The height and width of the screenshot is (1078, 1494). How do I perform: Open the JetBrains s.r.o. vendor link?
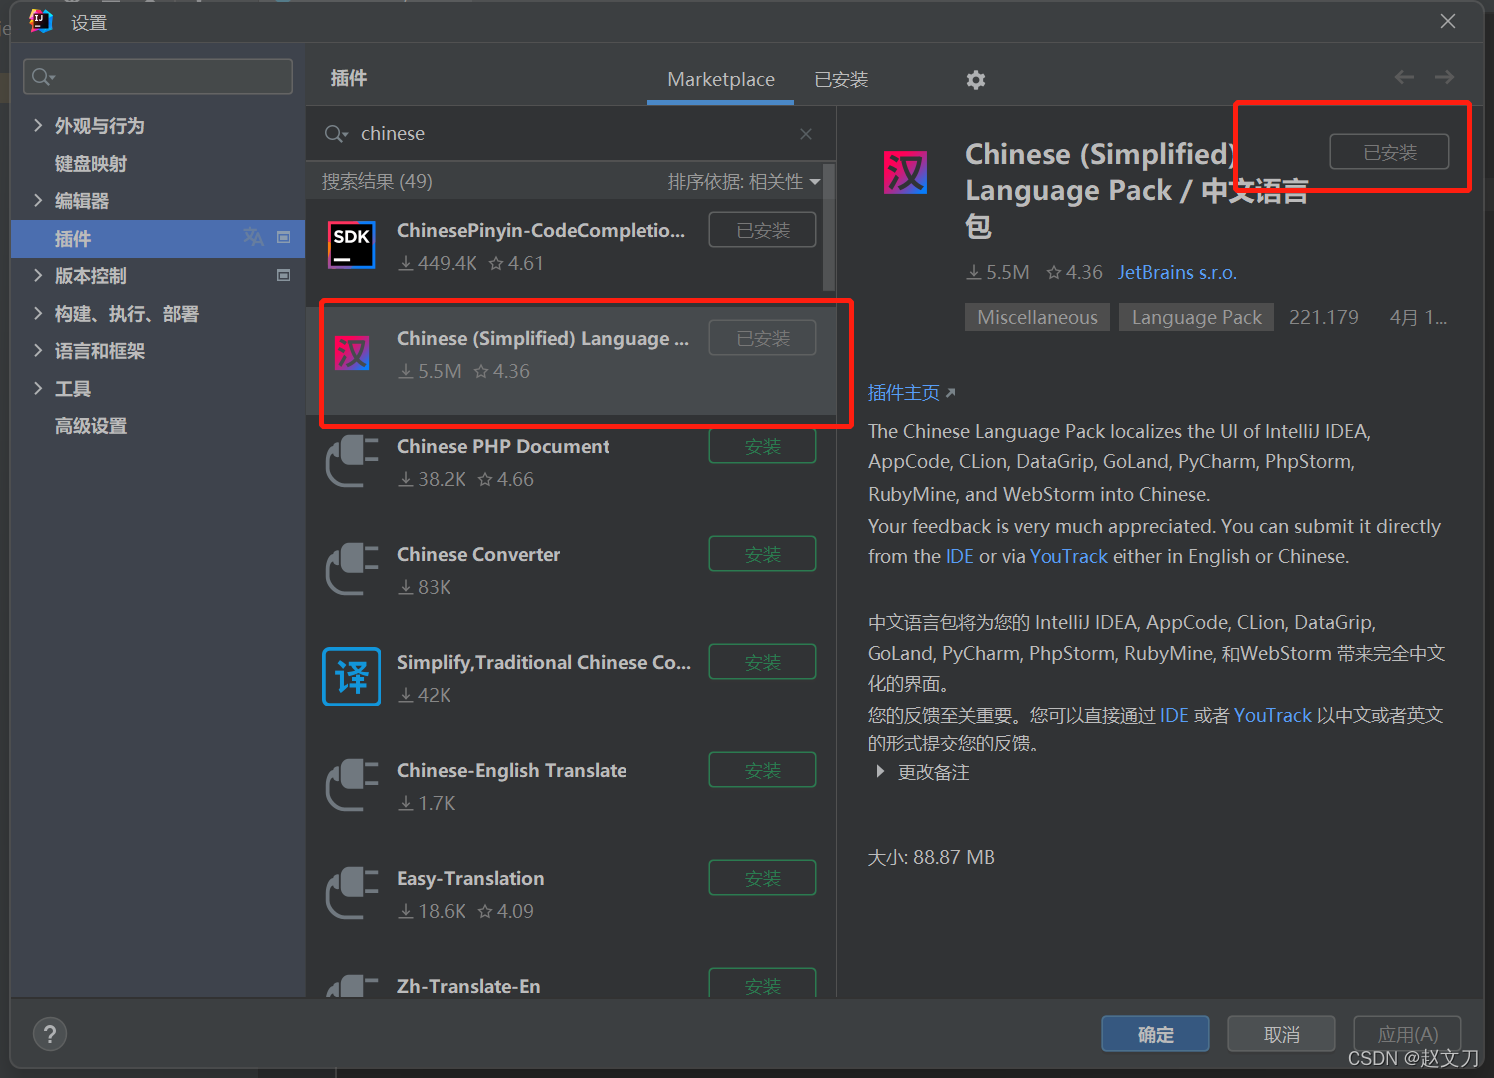click(x=1177, y=272)
